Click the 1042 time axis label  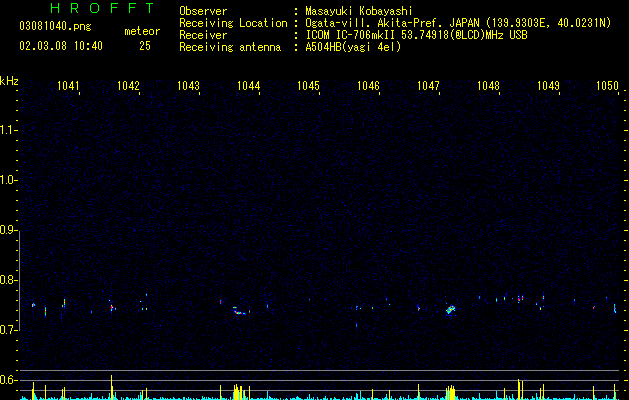(x=128, y=86)
